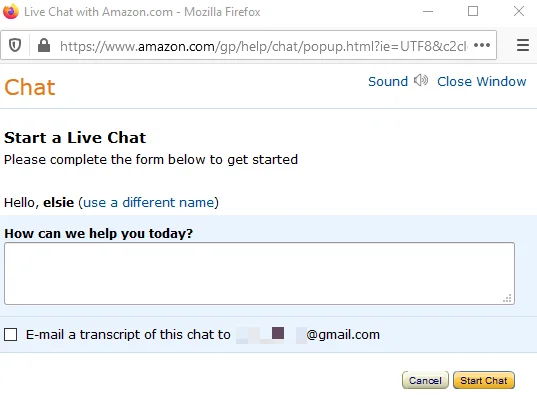Maximize the Firefox chat window

point(473,11)
